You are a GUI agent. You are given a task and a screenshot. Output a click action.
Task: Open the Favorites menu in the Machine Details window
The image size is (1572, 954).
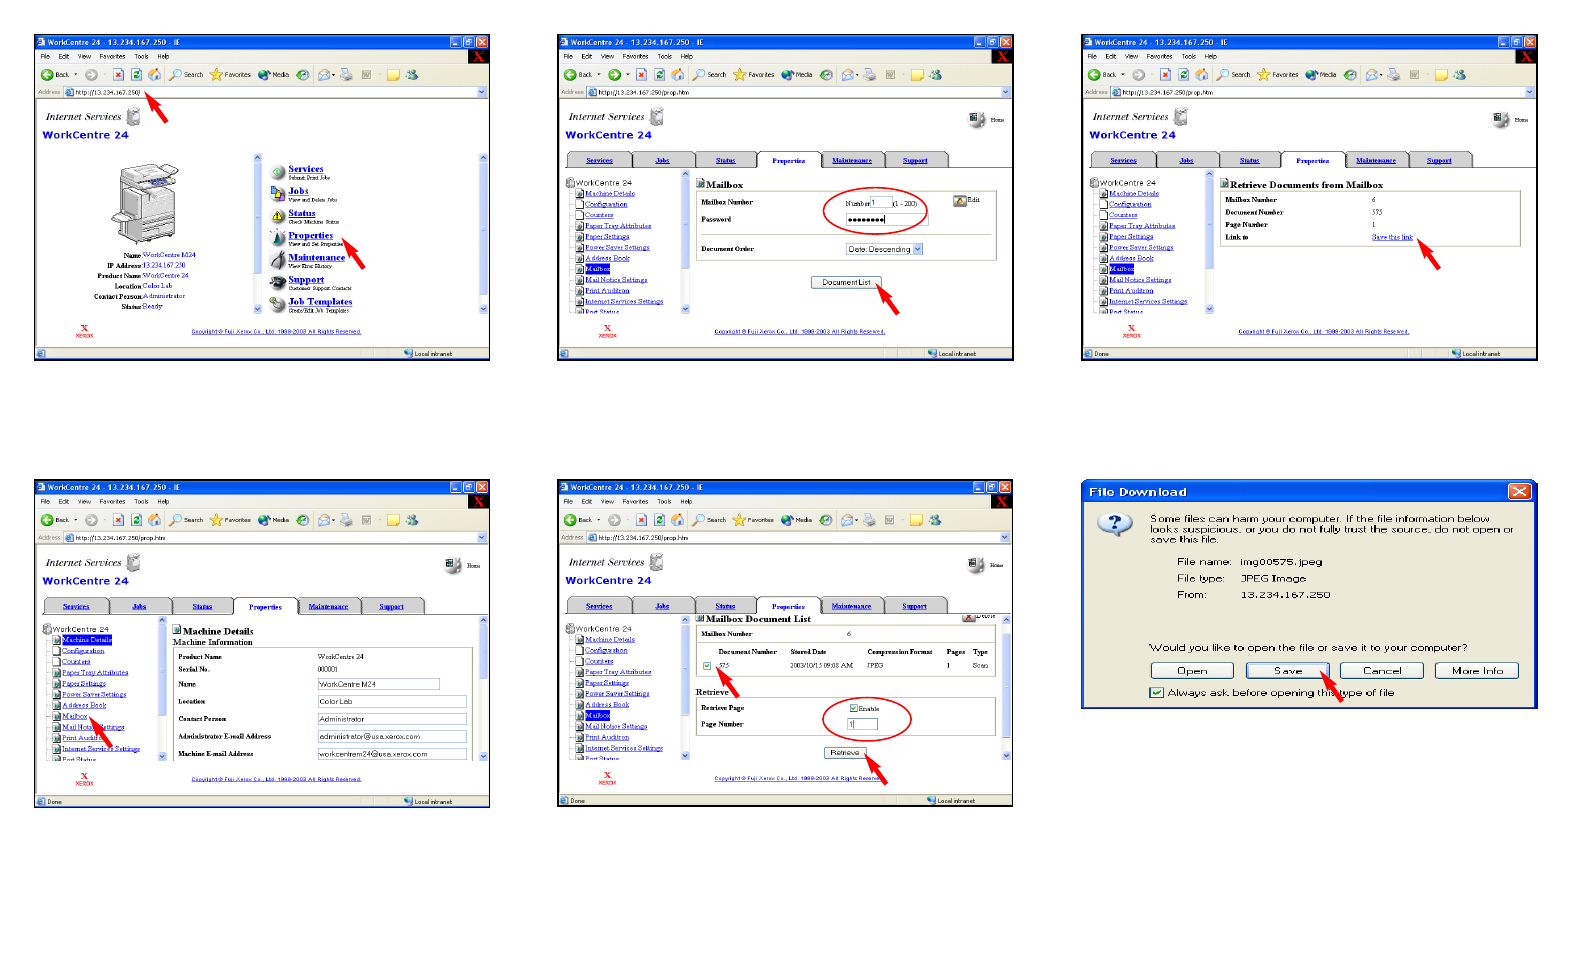(112, 502)
